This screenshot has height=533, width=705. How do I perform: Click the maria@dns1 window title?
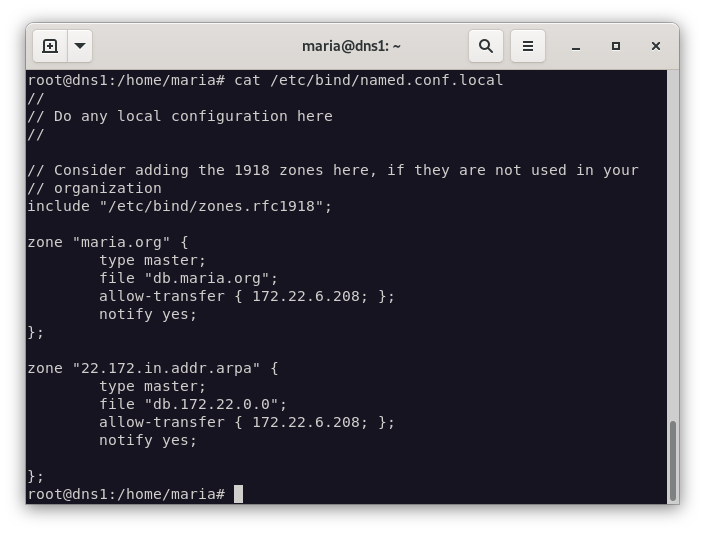click(351, 46)
